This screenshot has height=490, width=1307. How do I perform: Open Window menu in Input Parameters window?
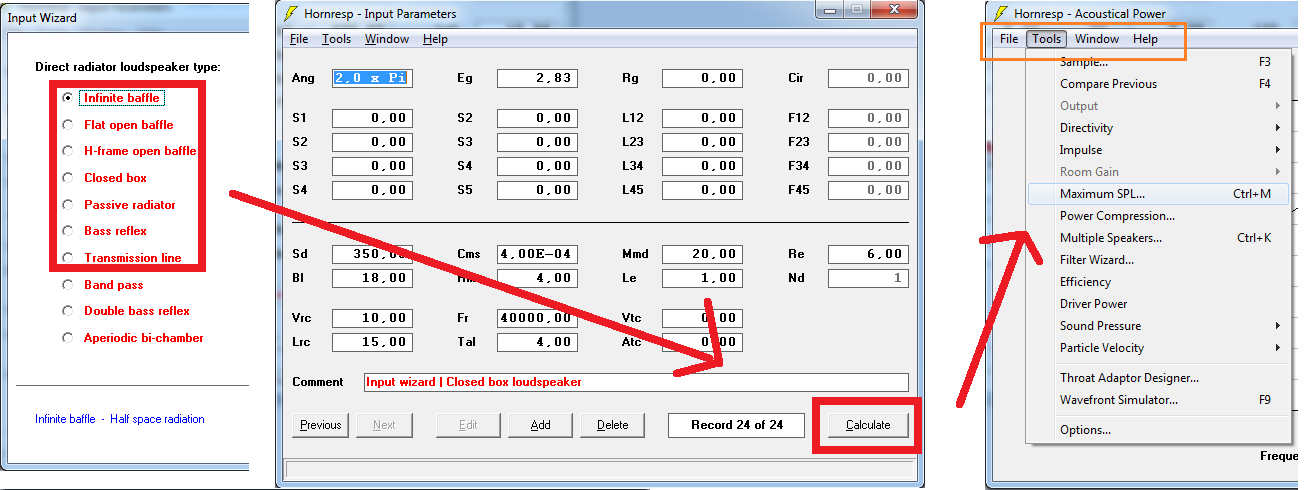pyautogui.click(x=386, y=39)
